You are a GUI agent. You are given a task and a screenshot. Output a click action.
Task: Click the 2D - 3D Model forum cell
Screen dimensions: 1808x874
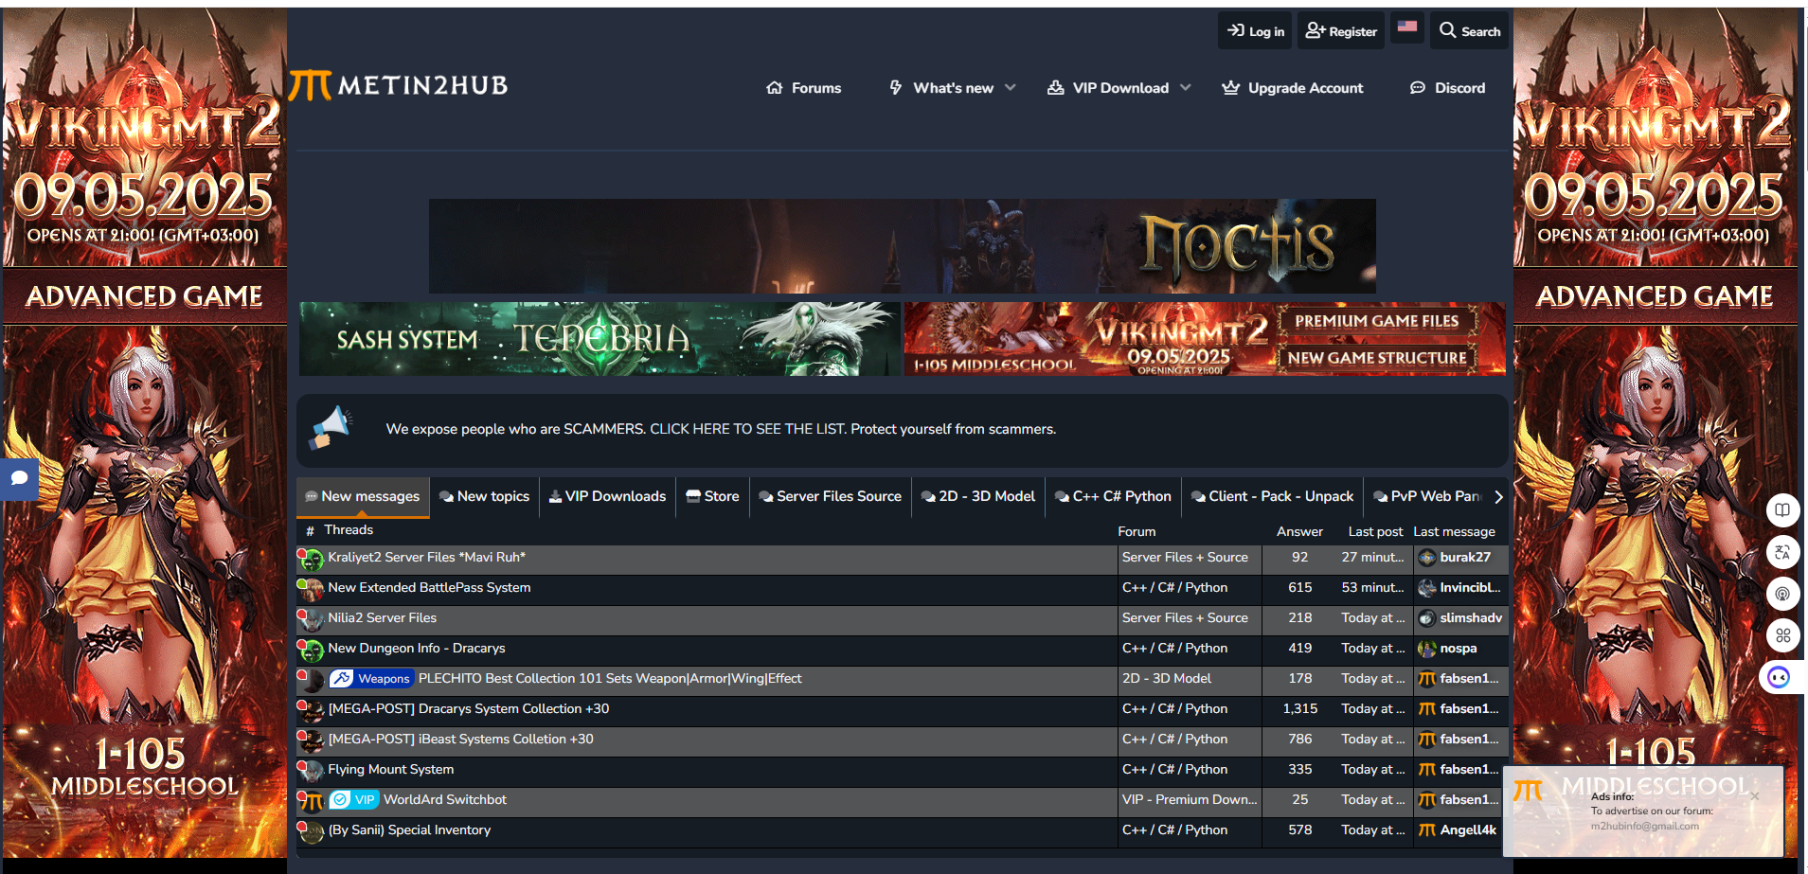pos(1166,678)
